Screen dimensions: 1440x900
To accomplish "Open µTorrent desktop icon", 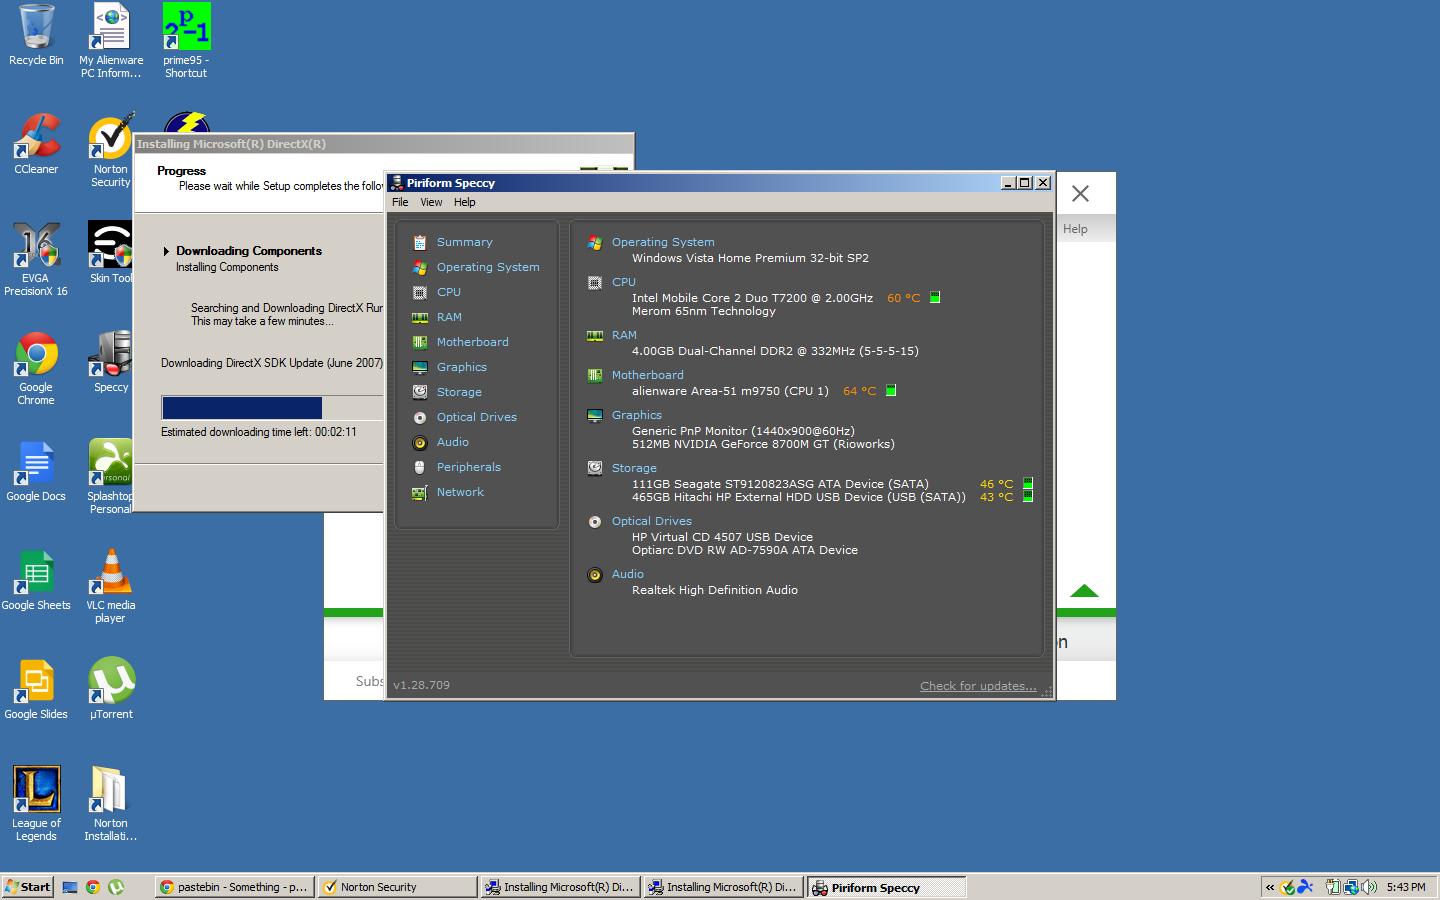I will [x=111, y=688].
